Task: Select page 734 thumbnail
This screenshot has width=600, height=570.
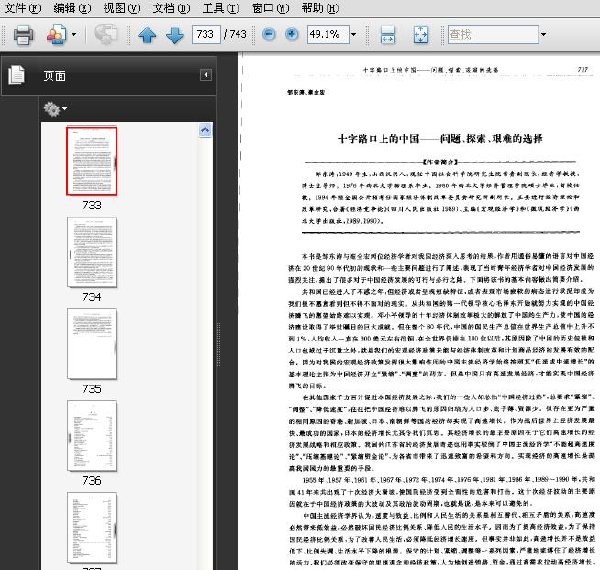Action: (x=92, y=252)
